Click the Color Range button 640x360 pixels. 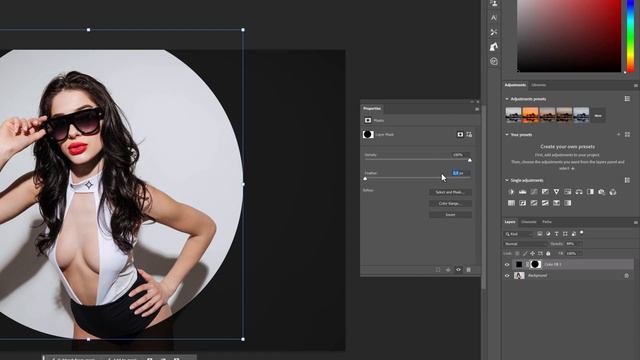click(x=450, y=203)
